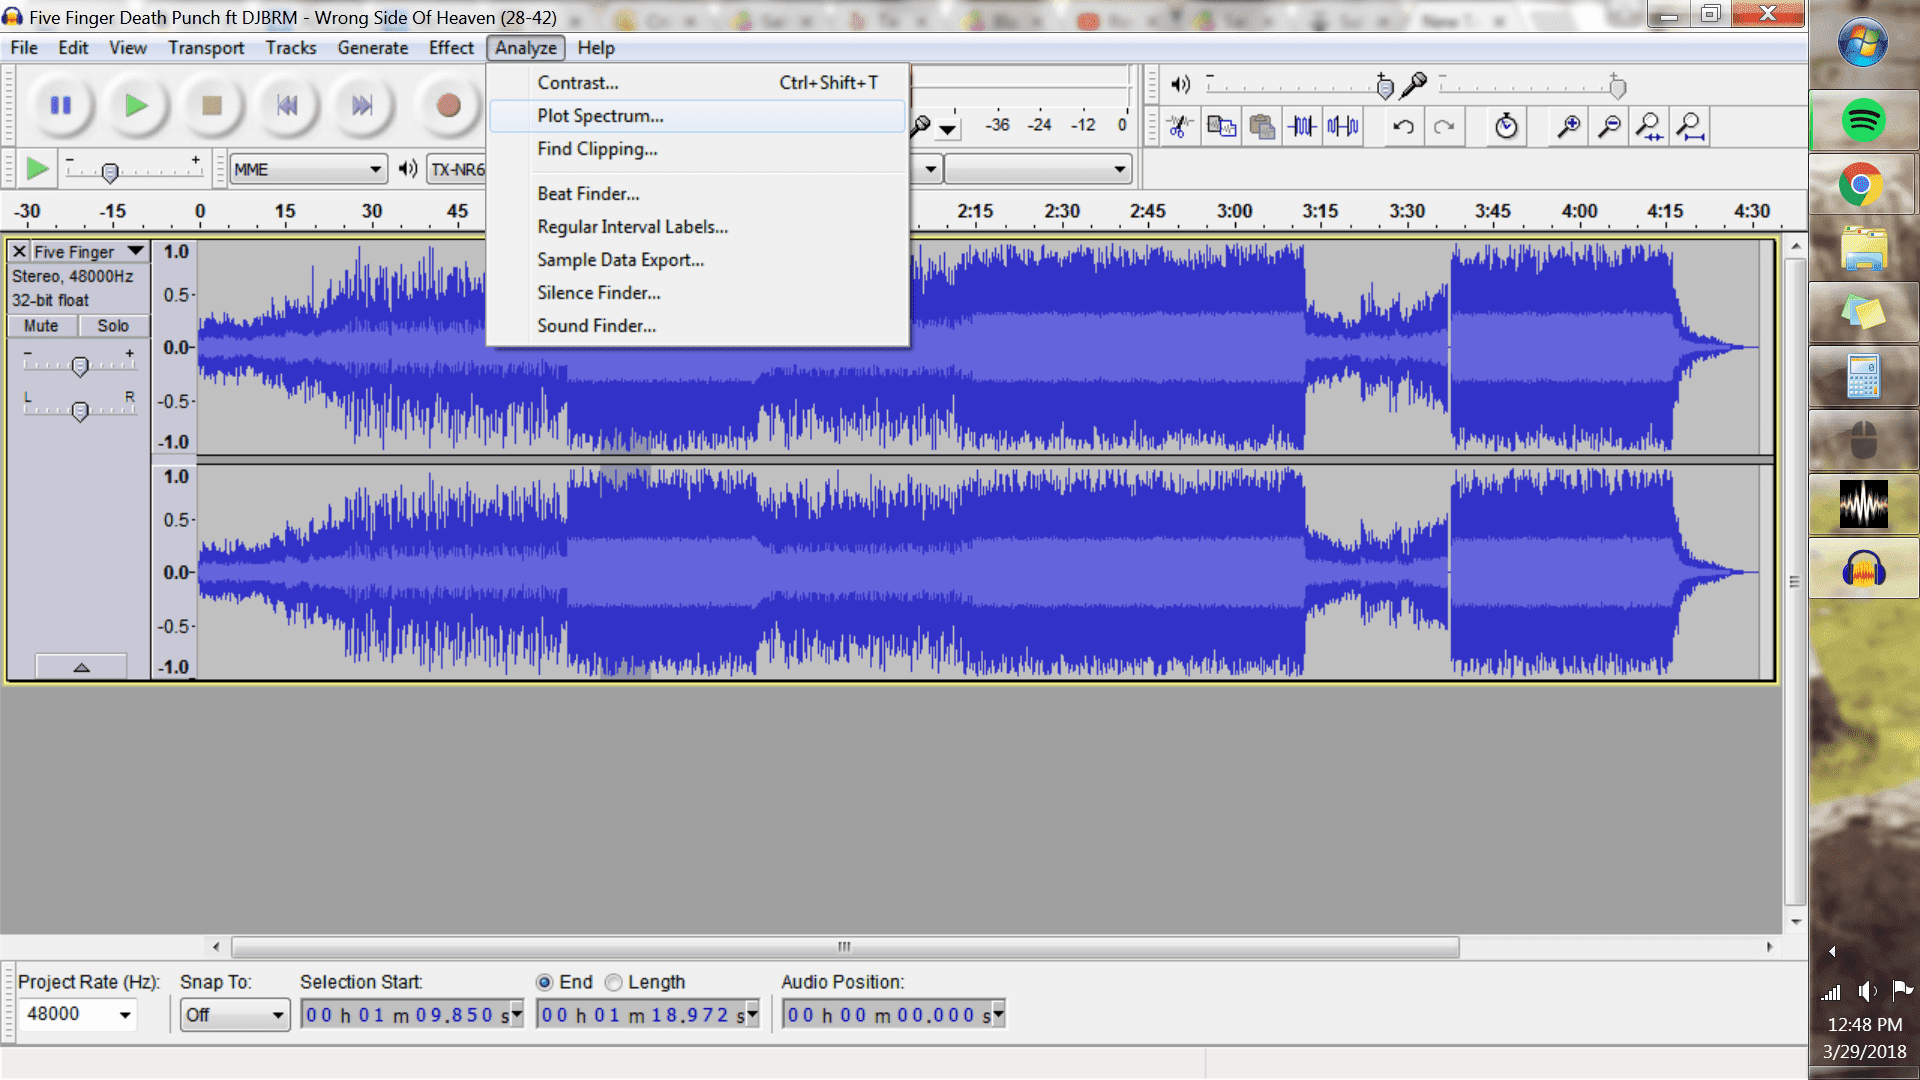The width and height of the screenshot is (1920, 1080).
Task: Open the Project Rate 48000 dropdown
Action: pos(125,1015)
